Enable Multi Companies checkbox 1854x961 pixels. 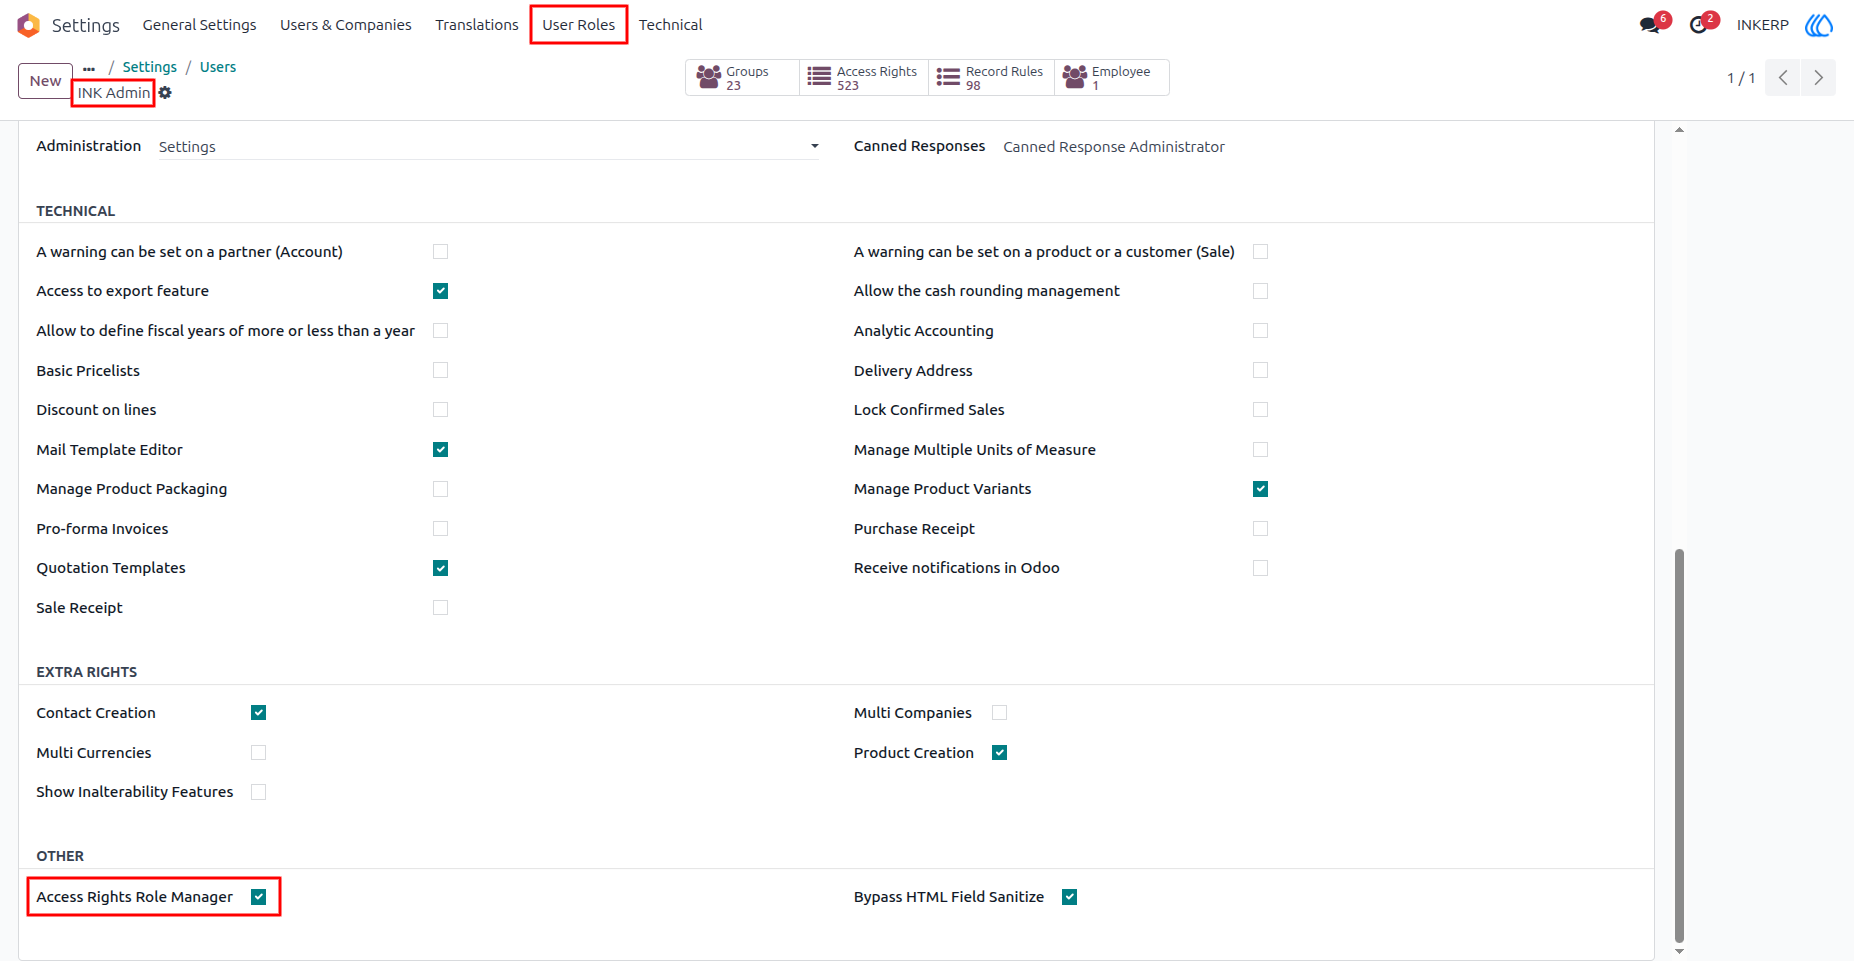pos(999,713)
